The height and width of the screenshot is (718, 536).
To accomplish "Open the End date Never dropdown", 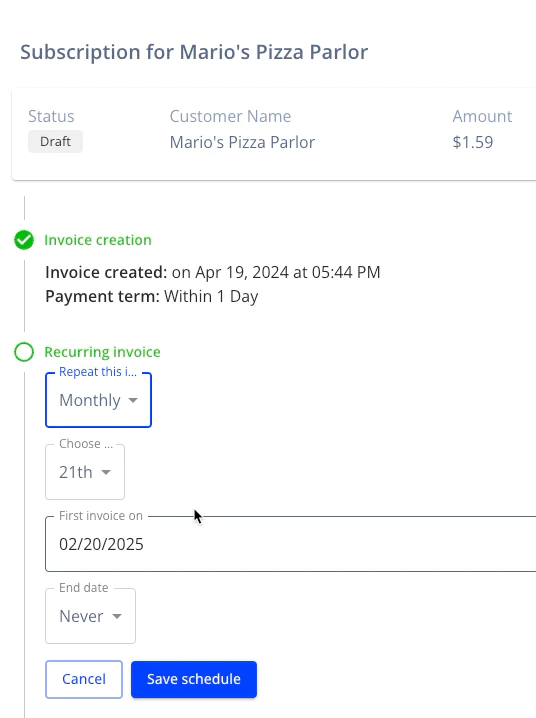I will 90,616.
